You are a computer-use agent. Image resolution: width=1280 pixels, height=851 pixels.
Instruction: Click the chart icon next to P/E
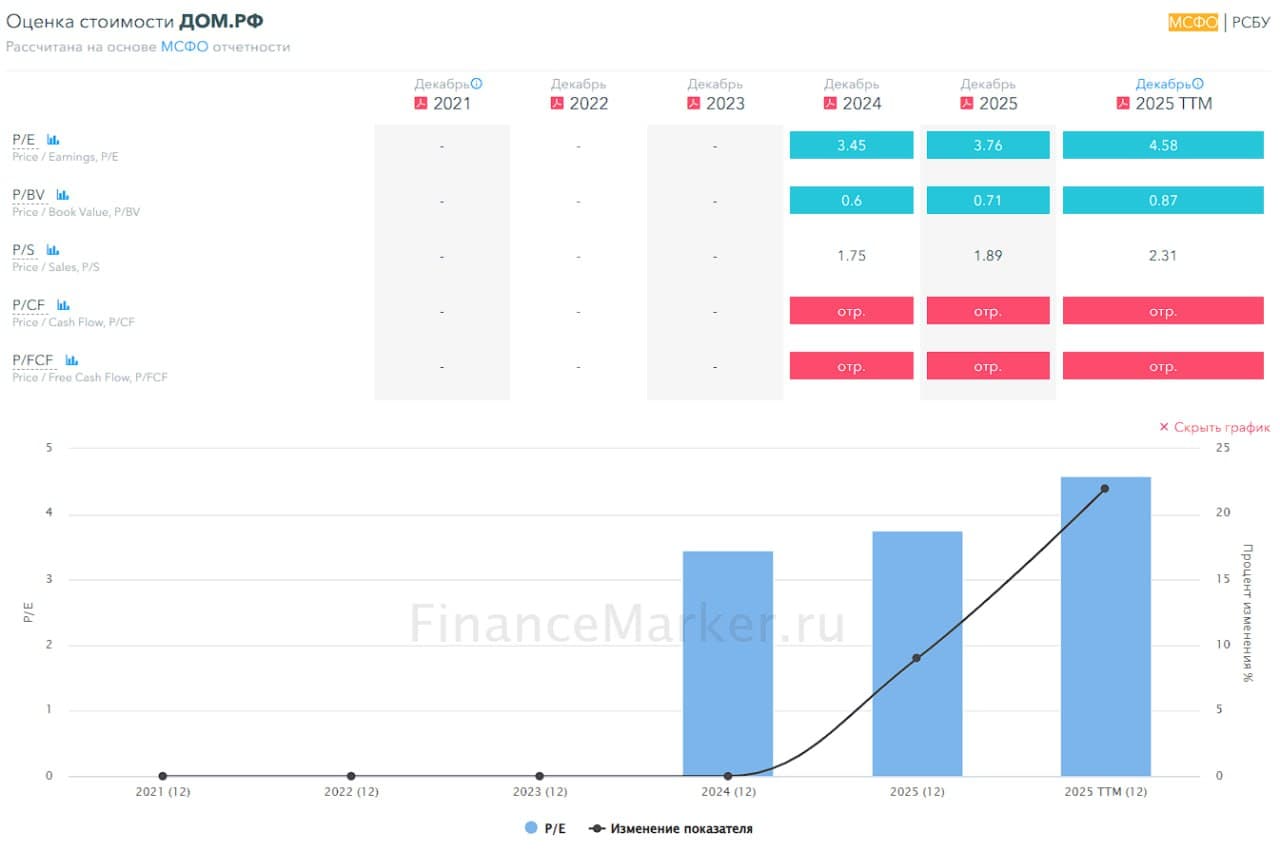[53, 140]
